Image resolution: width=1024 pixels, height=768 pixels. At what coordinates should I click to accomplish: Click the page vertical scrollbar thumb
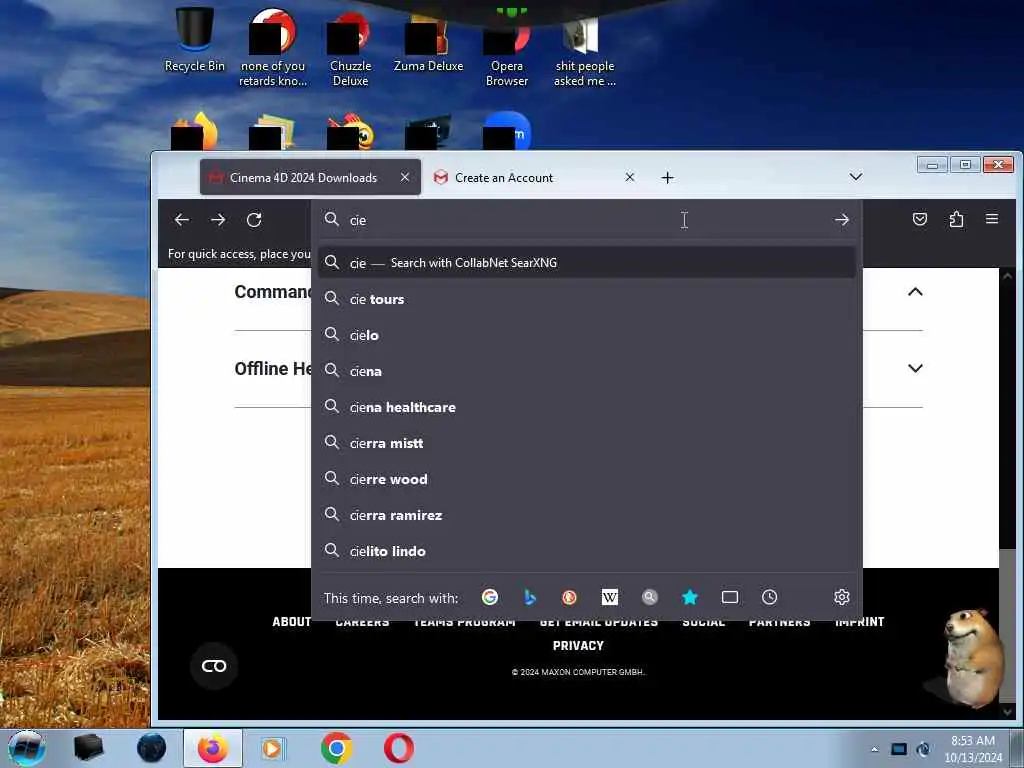pos(1006,625)
